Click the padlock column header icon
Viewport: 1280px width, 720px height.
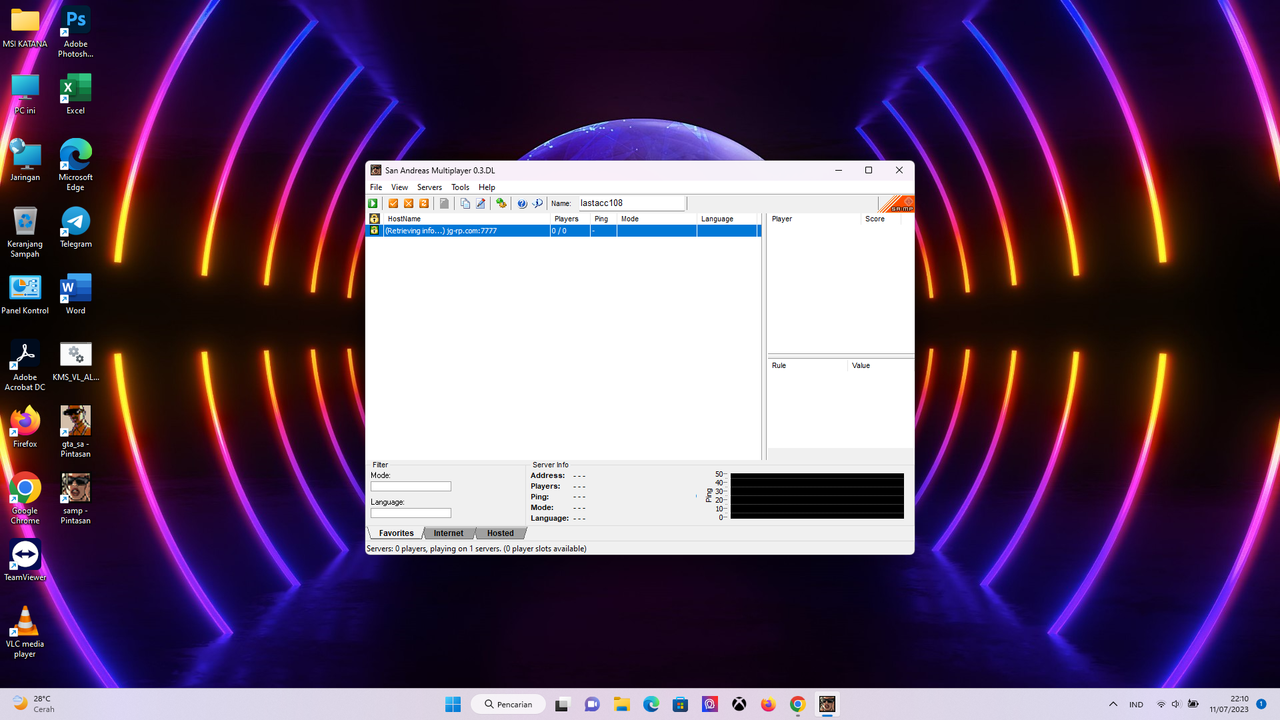pyautogui.click(x=374, y=218)
